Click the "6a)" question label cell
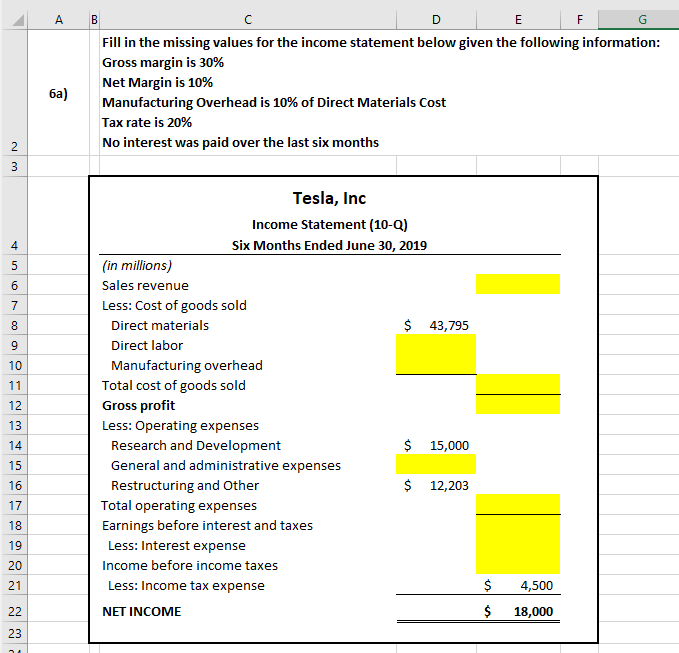The height and width of the screenshot is (653, 679). click(x=58, y=93)
